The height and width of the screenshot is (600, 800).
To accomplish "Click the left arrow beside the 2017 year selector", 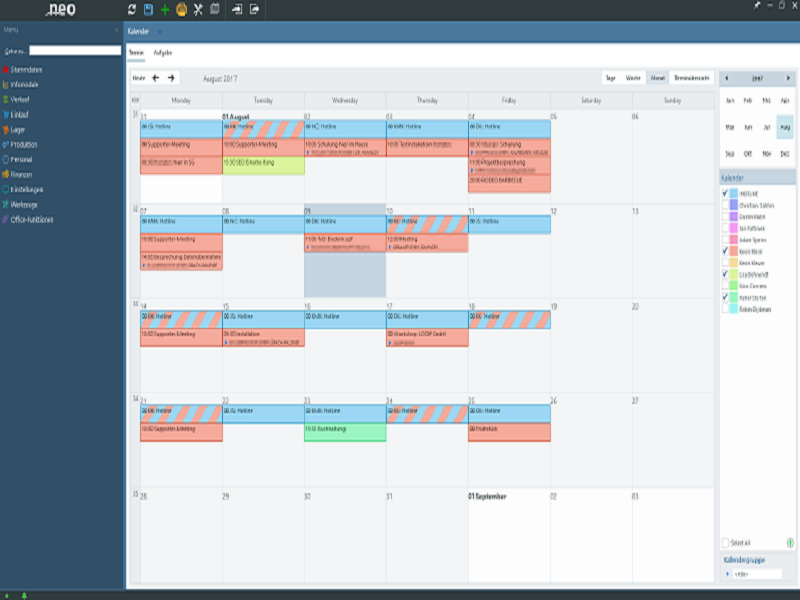I will 728,77.
